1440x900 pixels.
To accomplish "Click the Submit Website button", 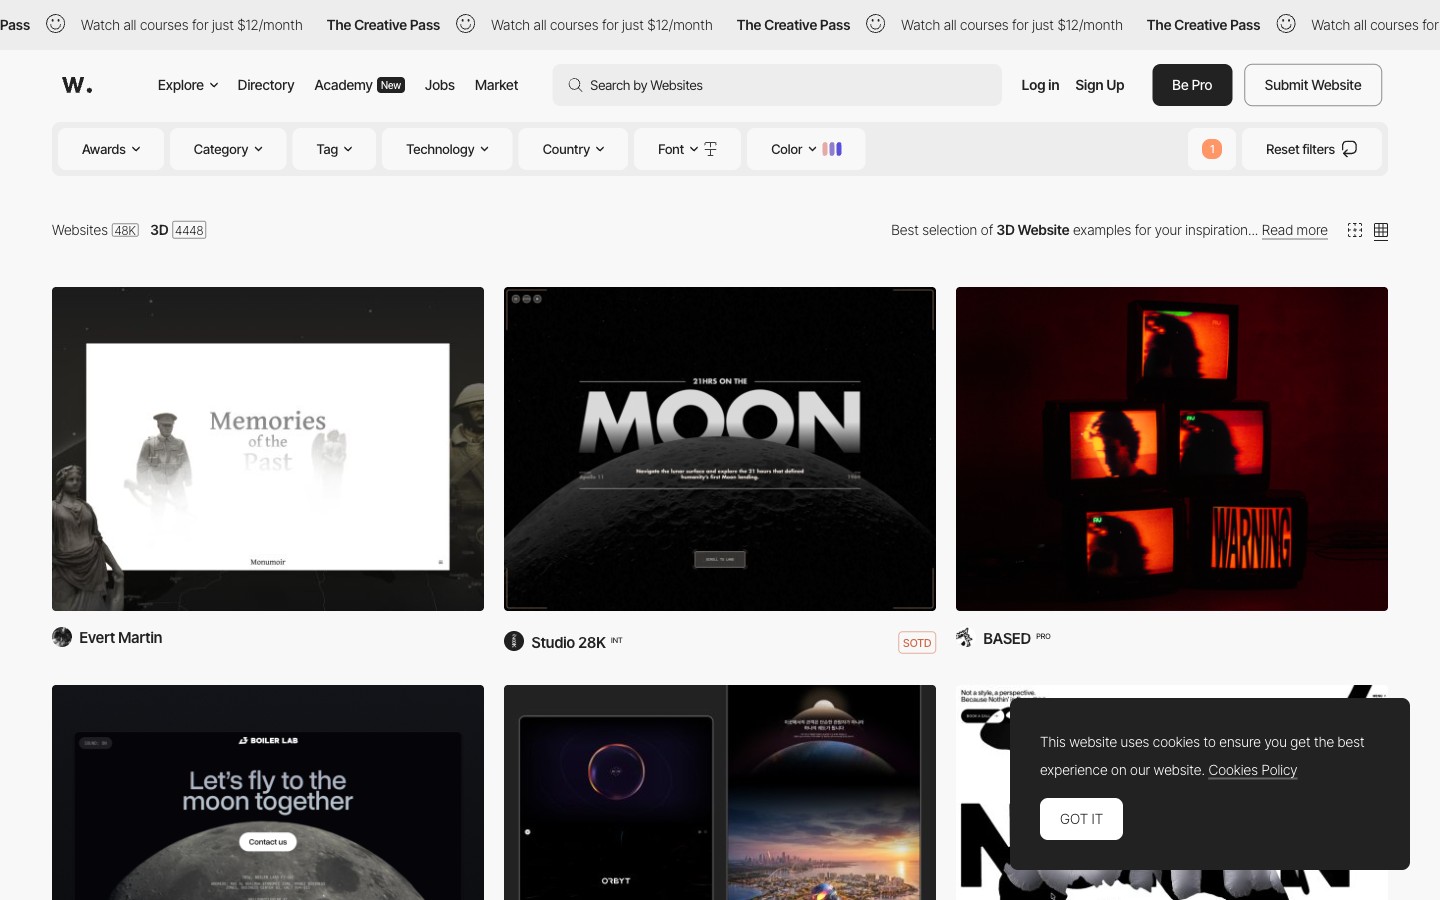I will [x=1313, y=85].
